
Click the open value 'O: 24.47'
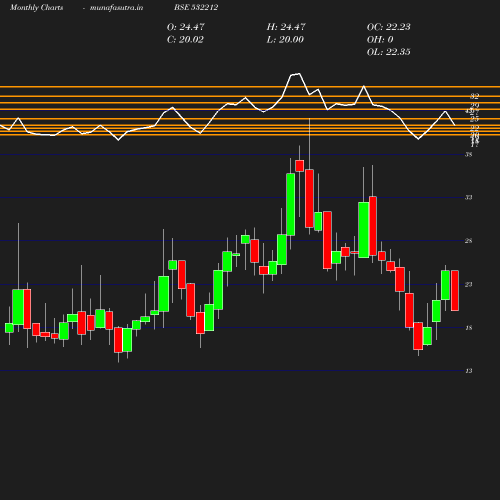click(x=186, y=27)
